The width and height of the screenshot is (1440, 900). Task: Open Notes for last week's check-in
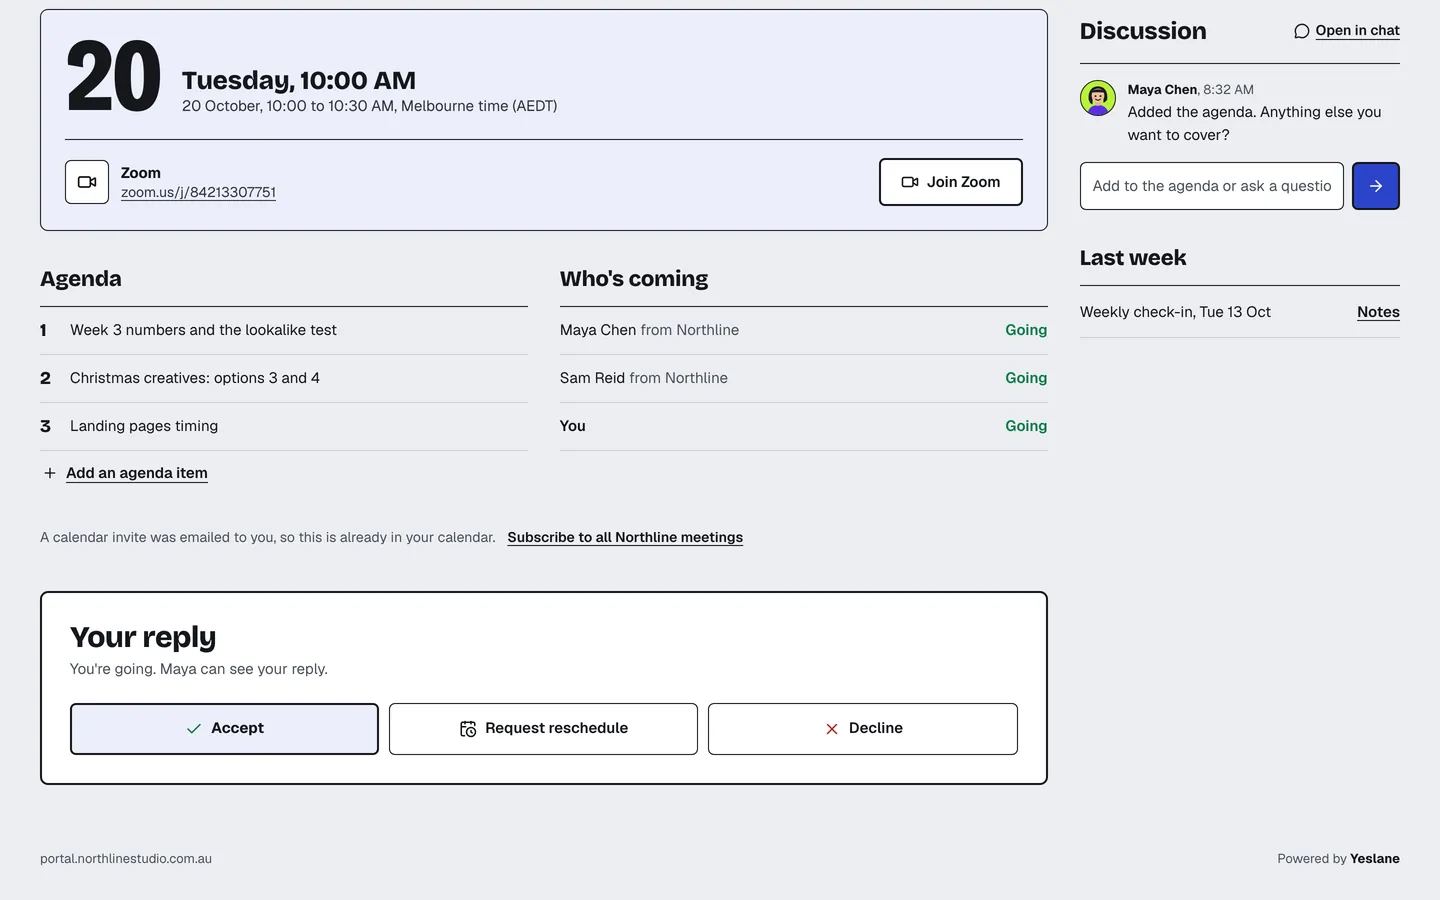click(x=1378, y=312)
